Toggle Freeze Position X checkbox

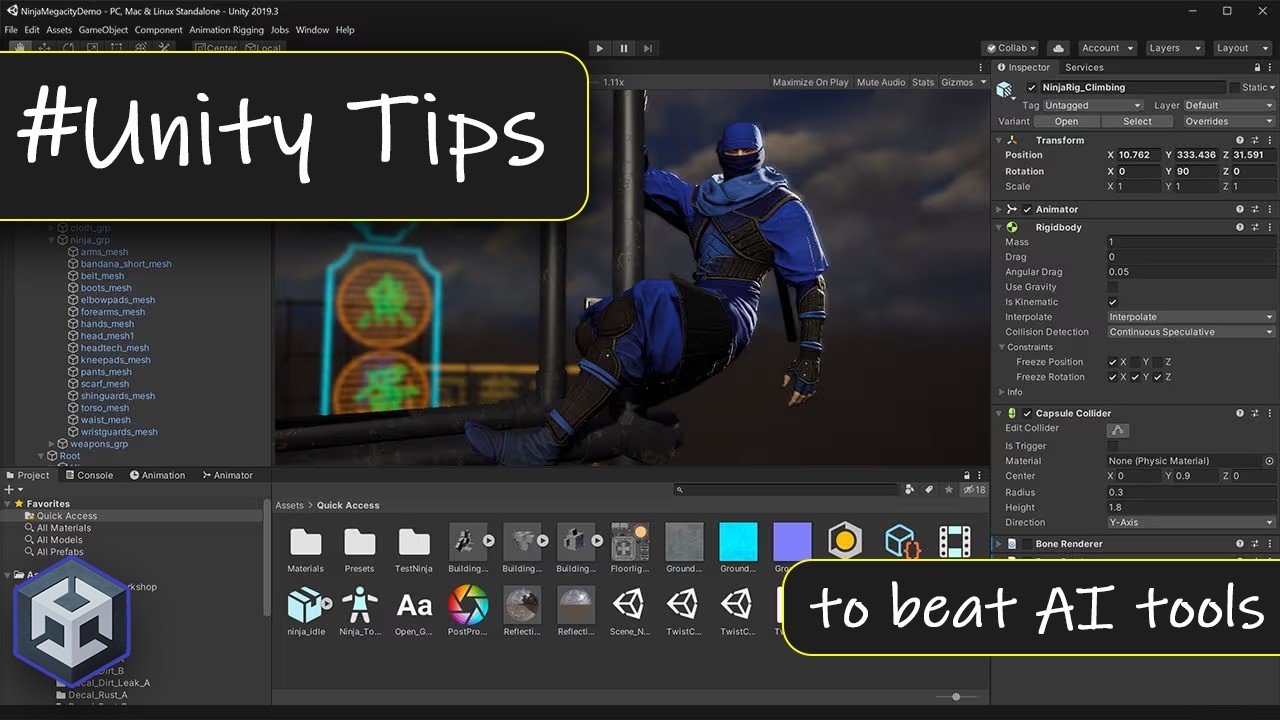(1113, 362)
